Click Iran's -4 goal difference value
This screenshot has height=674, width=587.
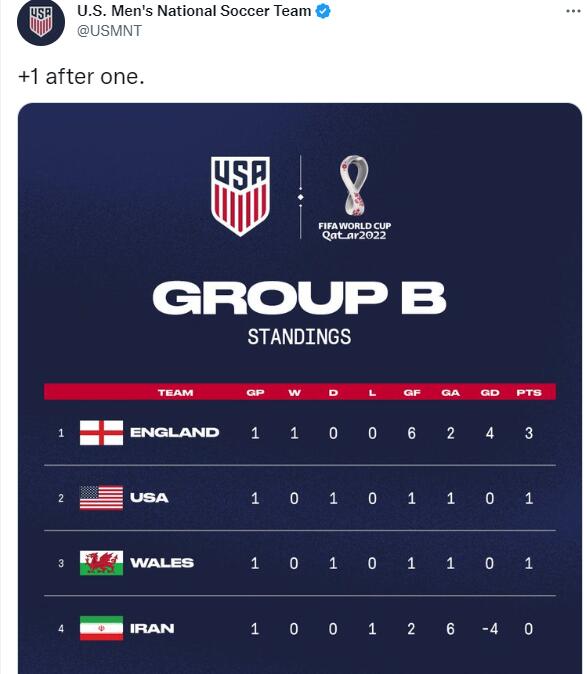(489, 629)
